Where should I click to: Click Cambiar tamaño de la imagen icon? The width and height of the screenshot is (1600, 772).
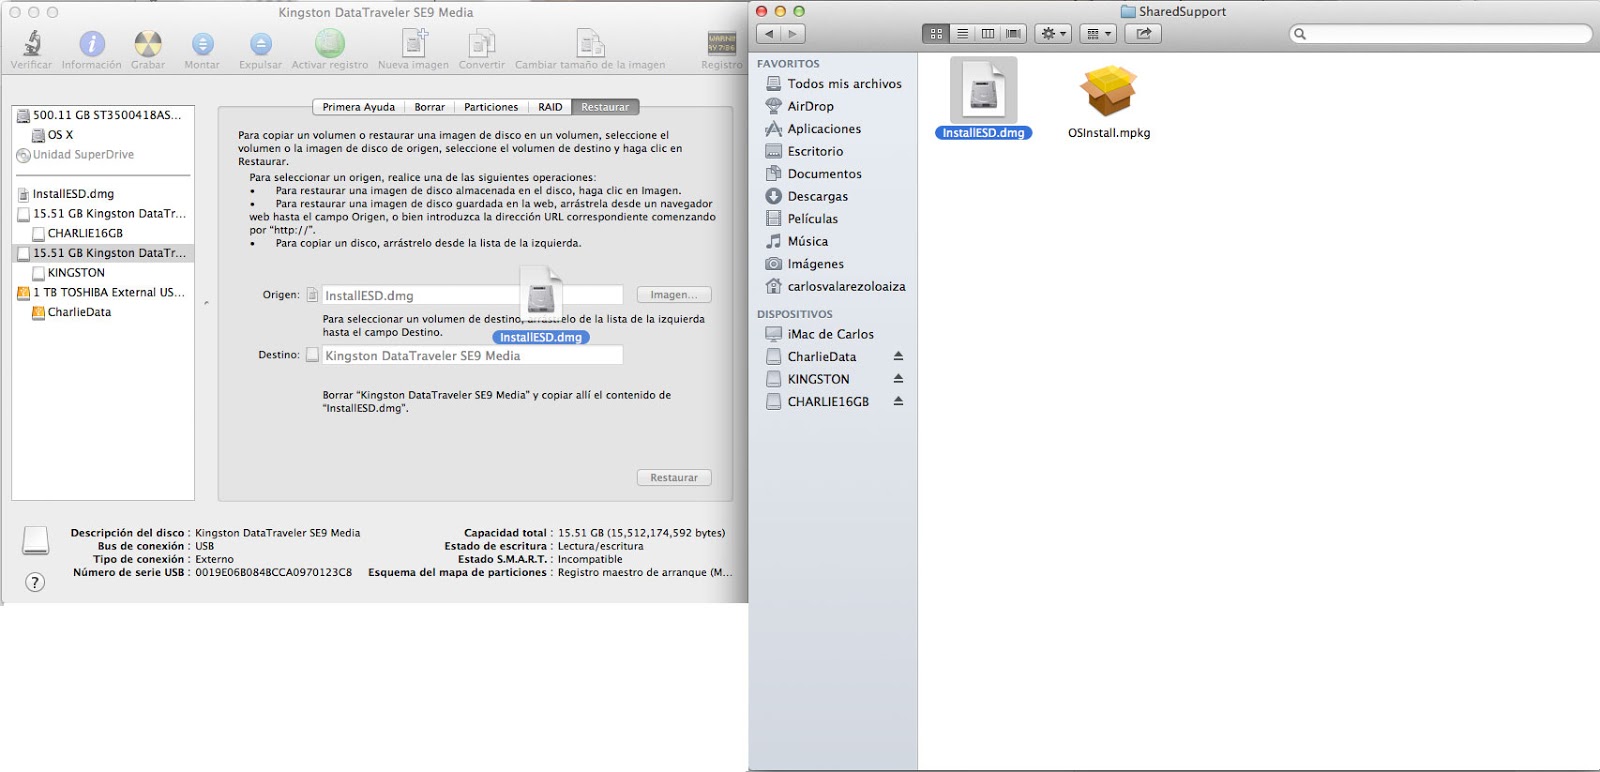pos(590,44)
